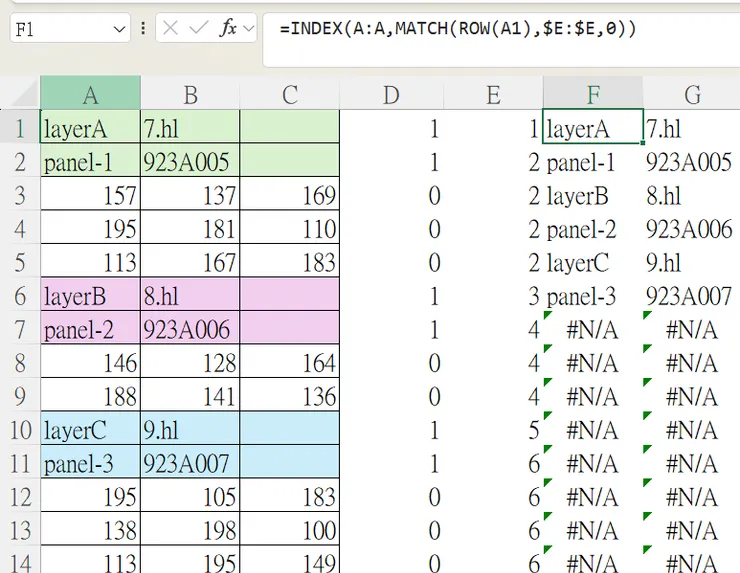740x573 pixels.
Task: Click inside the Name Box showing F1
Action: pos(60,29)
